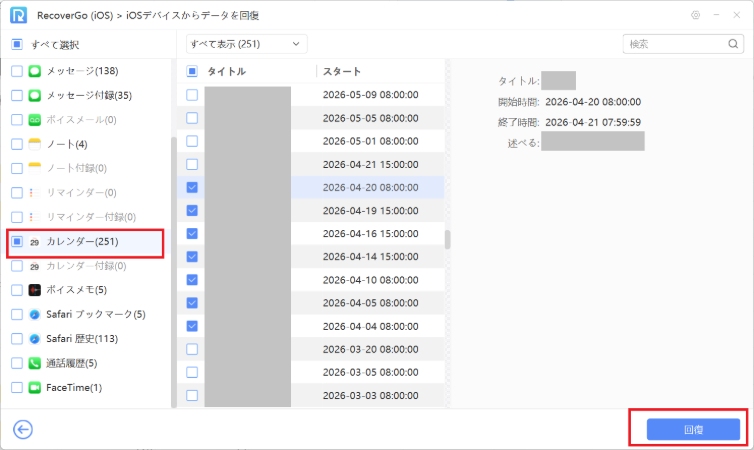This screenshot has height=450, width=754.
Task: Select the FaceTime(1) category label
Action: (74, 388)
